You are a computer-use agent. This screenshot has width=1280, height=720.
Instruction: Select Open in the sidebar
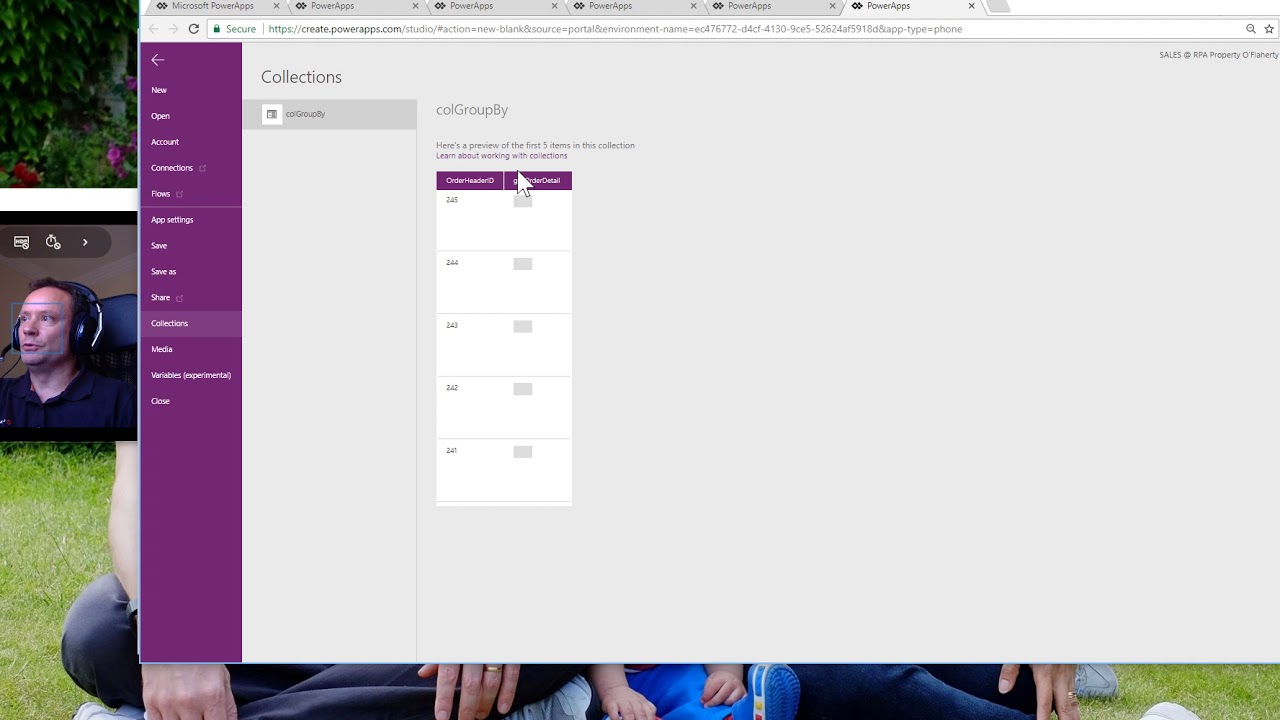click(x=160, y=116)
